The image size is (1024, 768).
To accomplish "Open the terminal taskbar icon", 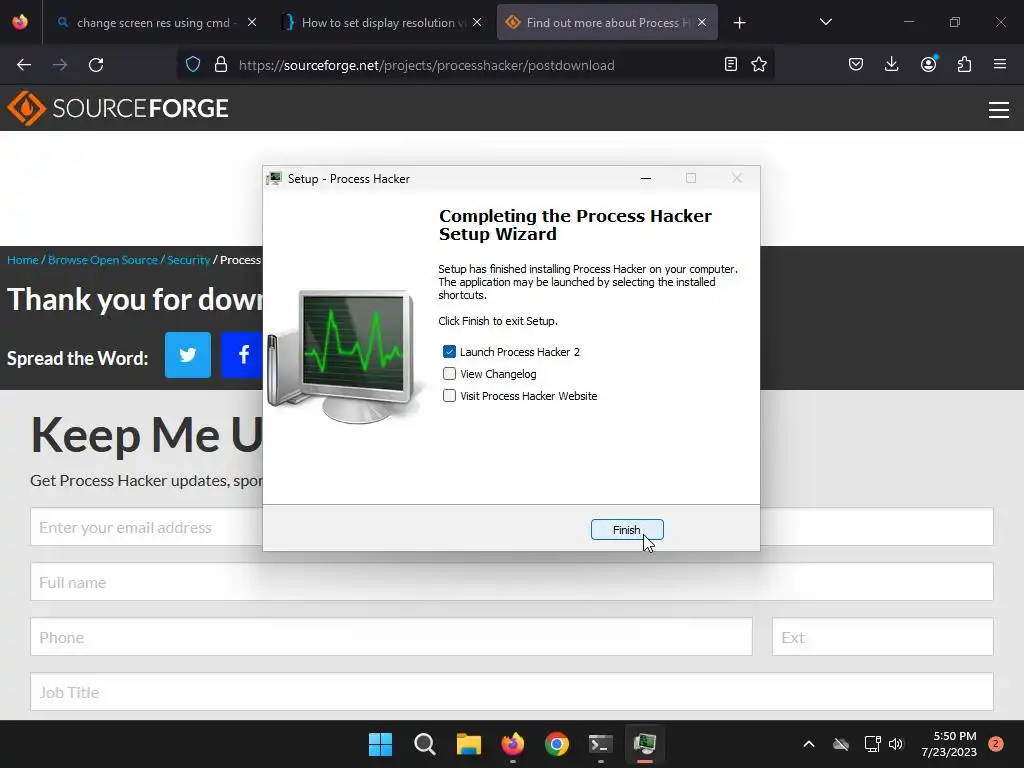I will pos(600,744).
